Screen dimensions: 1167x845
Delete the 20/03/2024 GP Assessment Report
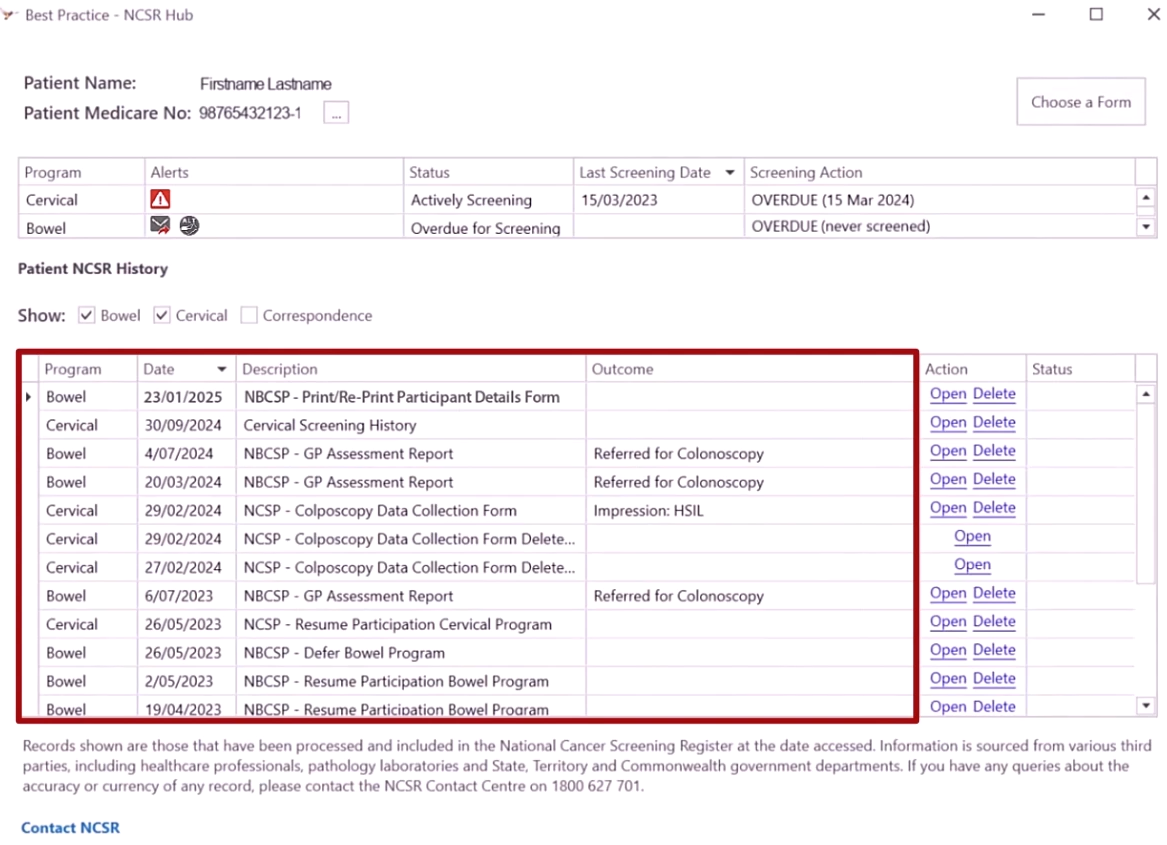click(994, 479)
